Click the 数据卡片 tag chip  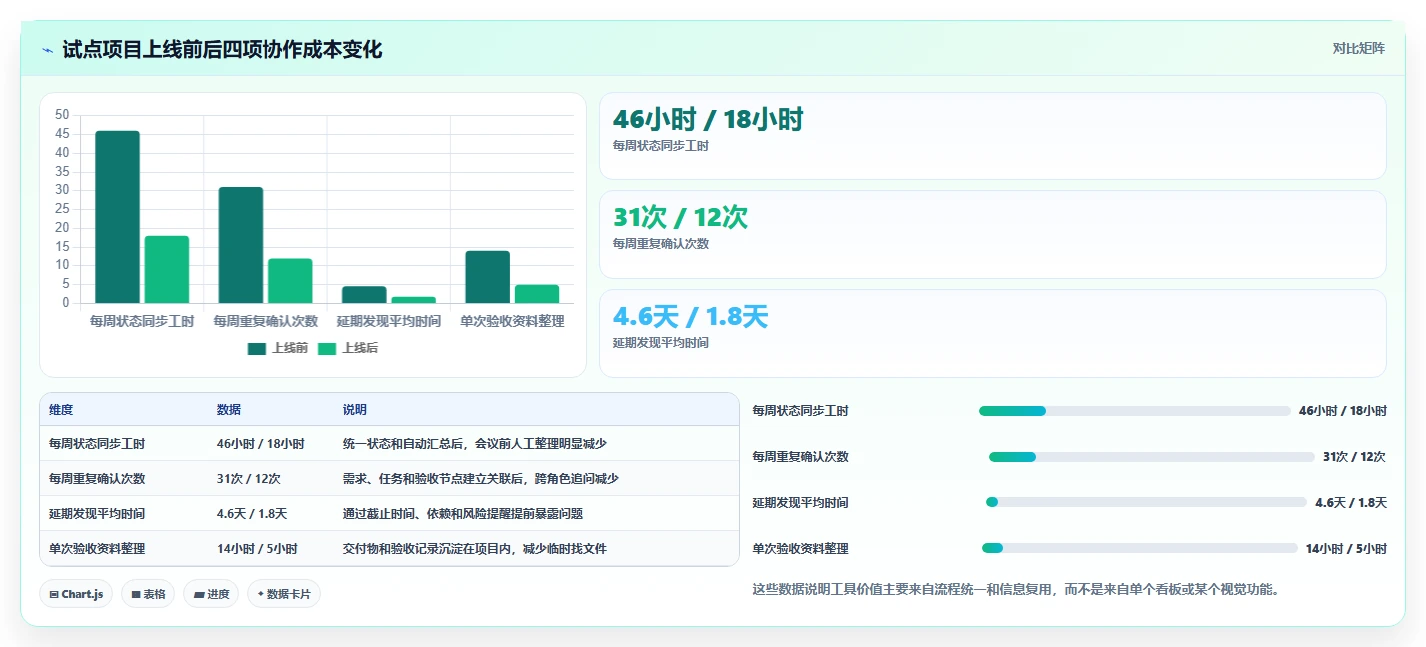point(284,594)
